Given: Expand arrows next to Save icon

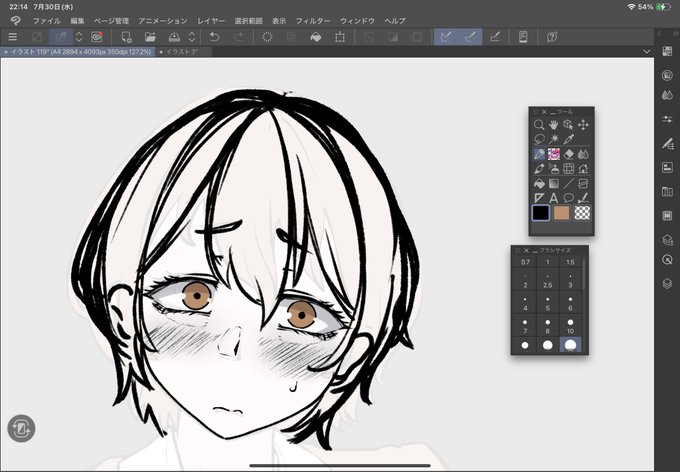Looking at the screenshot, I should point(192,37).
